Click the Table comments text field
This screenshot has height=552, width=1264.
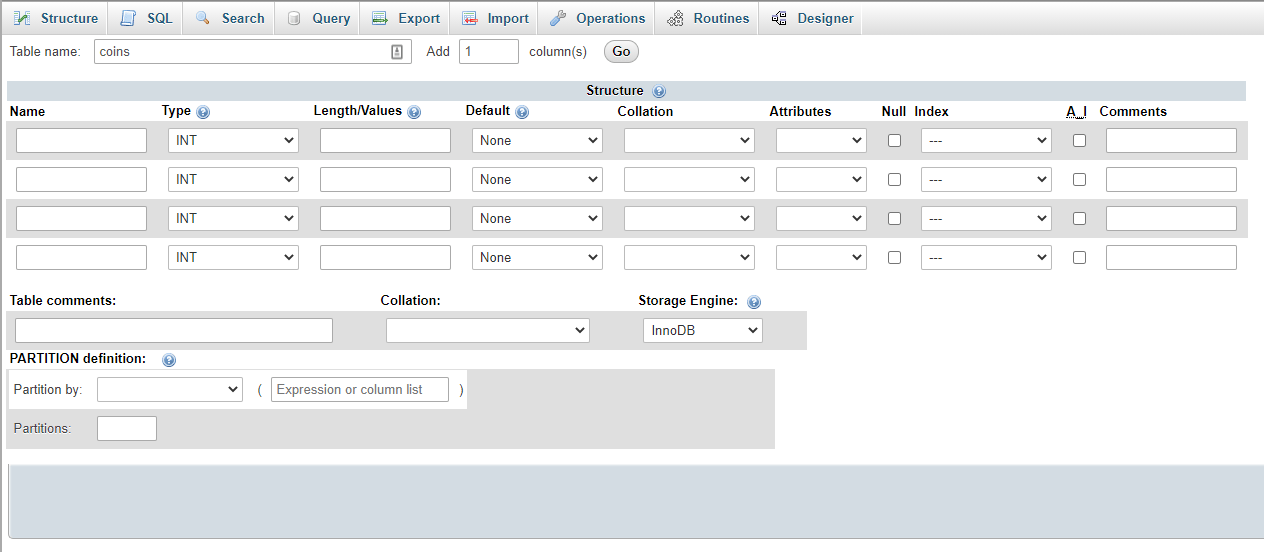(174, 331)
